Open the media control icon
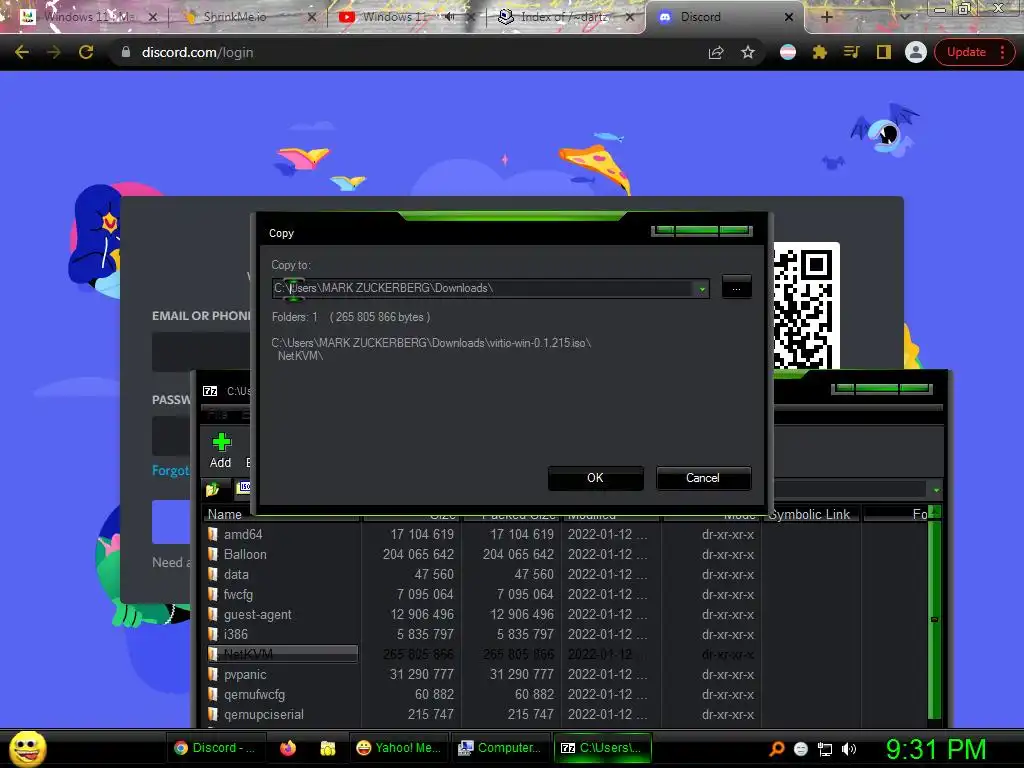Viewport: 1024px width, 768px height. 852,52
